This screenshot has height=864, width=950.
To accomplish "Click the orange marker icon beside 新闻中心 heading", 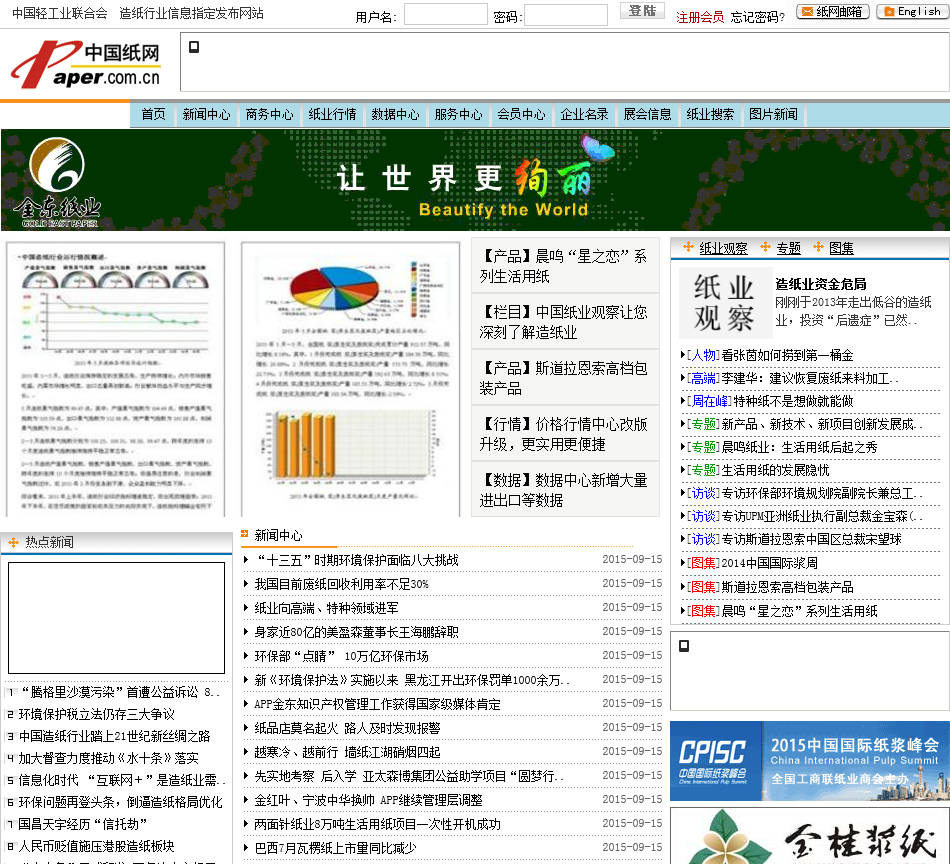I will coord(245,534).
